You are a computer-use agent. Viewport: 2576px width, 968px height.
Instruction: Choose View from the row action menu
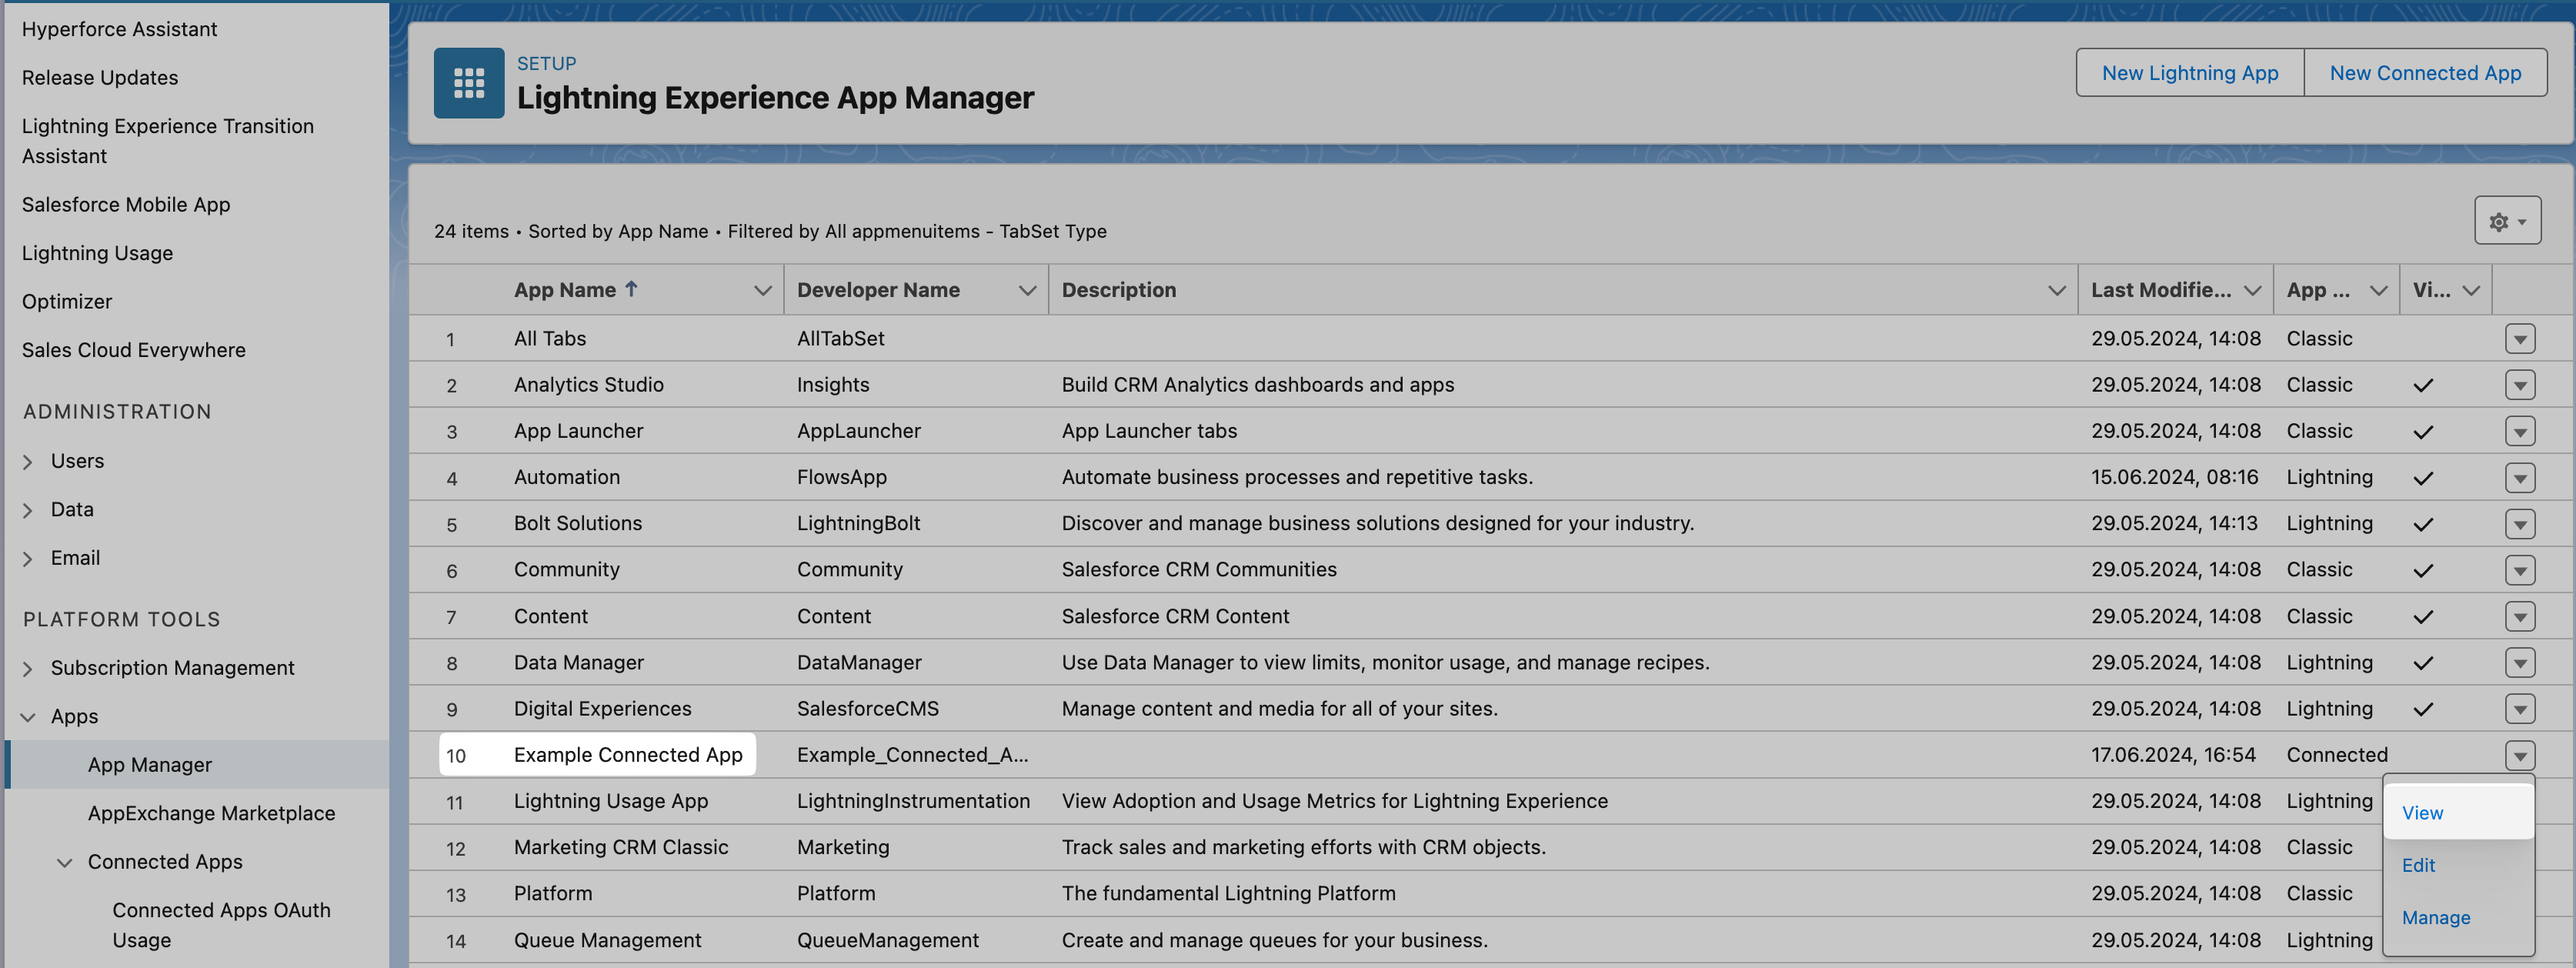click(2422, 813)
